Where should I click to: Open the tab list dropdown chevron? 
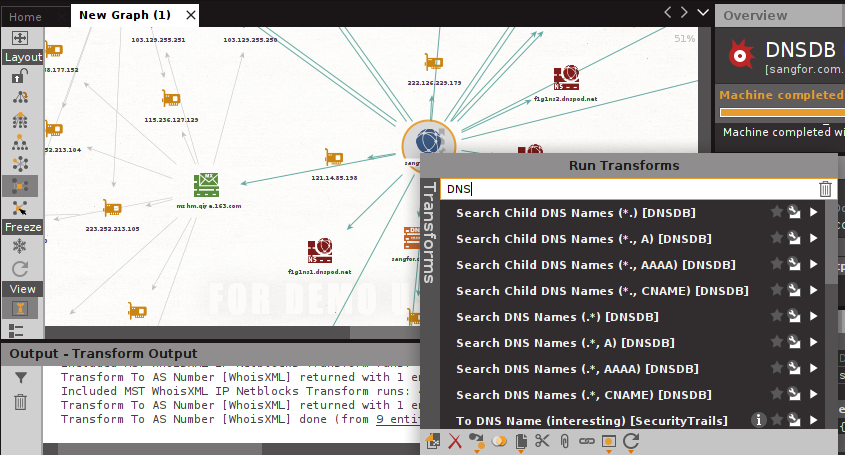click(x=703, y=12)
